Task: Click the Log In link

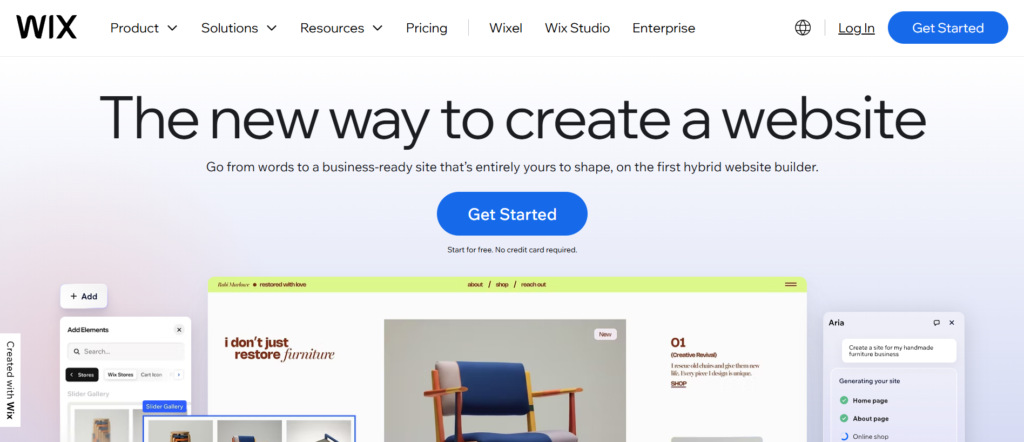Action: click(x=856, y=28)
